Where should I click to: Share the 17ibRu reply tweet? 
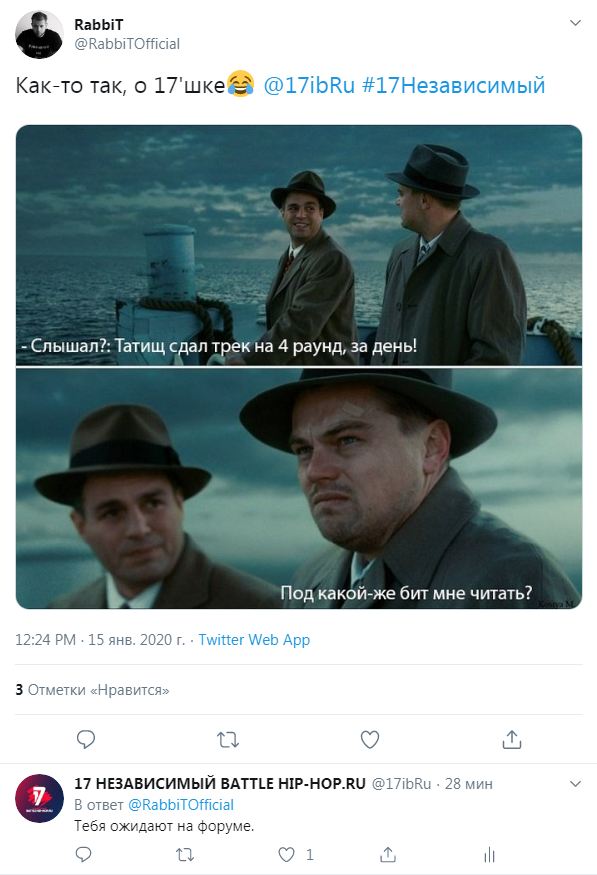click(388, 854)
